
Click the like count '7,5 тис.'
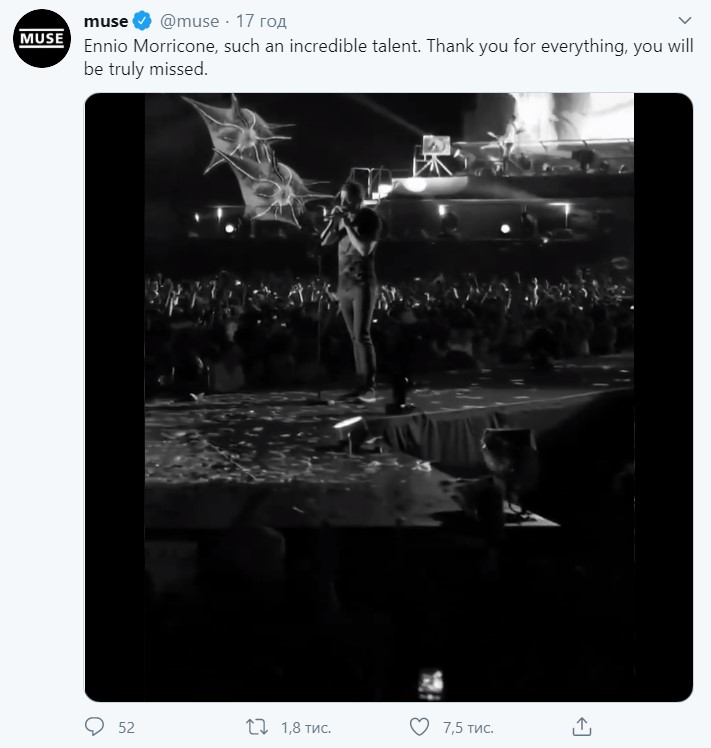(467, 727)
